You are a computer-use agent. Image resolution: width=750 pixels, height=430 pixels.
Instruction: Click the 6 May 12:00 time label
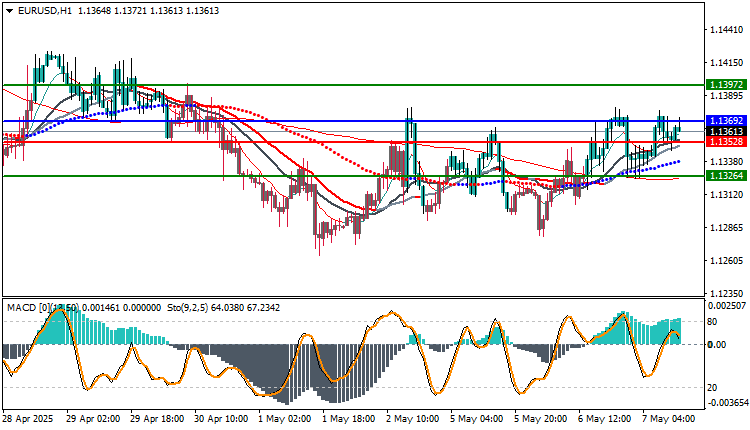pyautogui.click(x=605, y=419)
